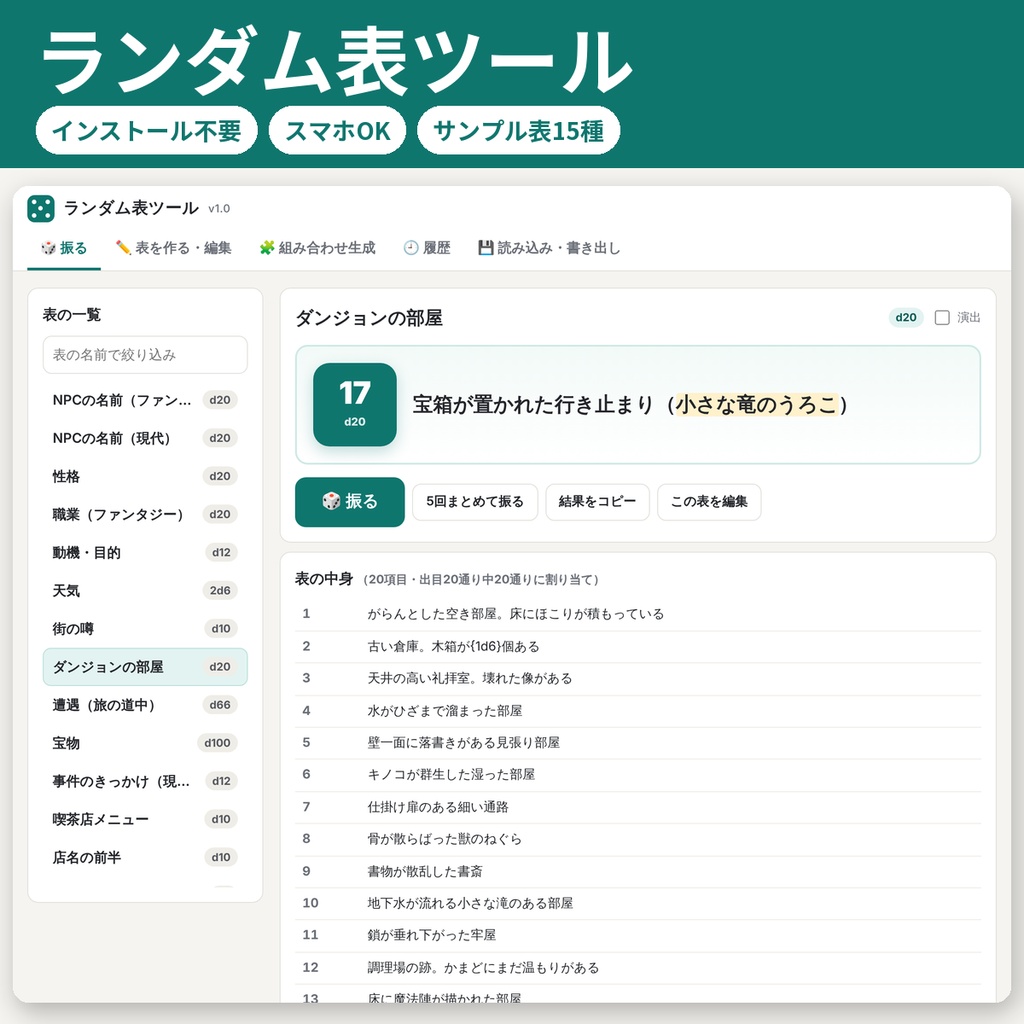Click entry 3 天井の高い礼拝室 row

638,679
